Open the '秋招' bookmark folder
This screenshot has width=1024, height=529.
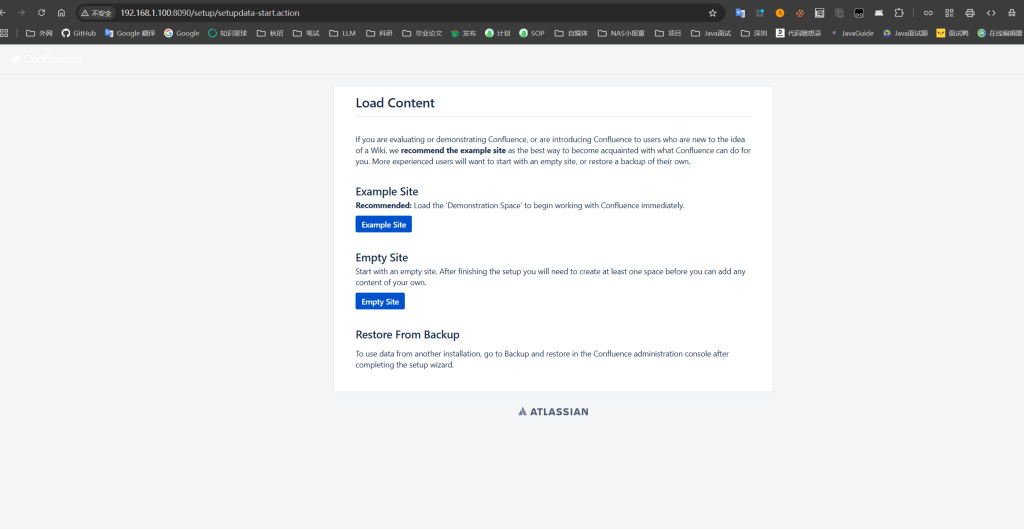[270, 33]
